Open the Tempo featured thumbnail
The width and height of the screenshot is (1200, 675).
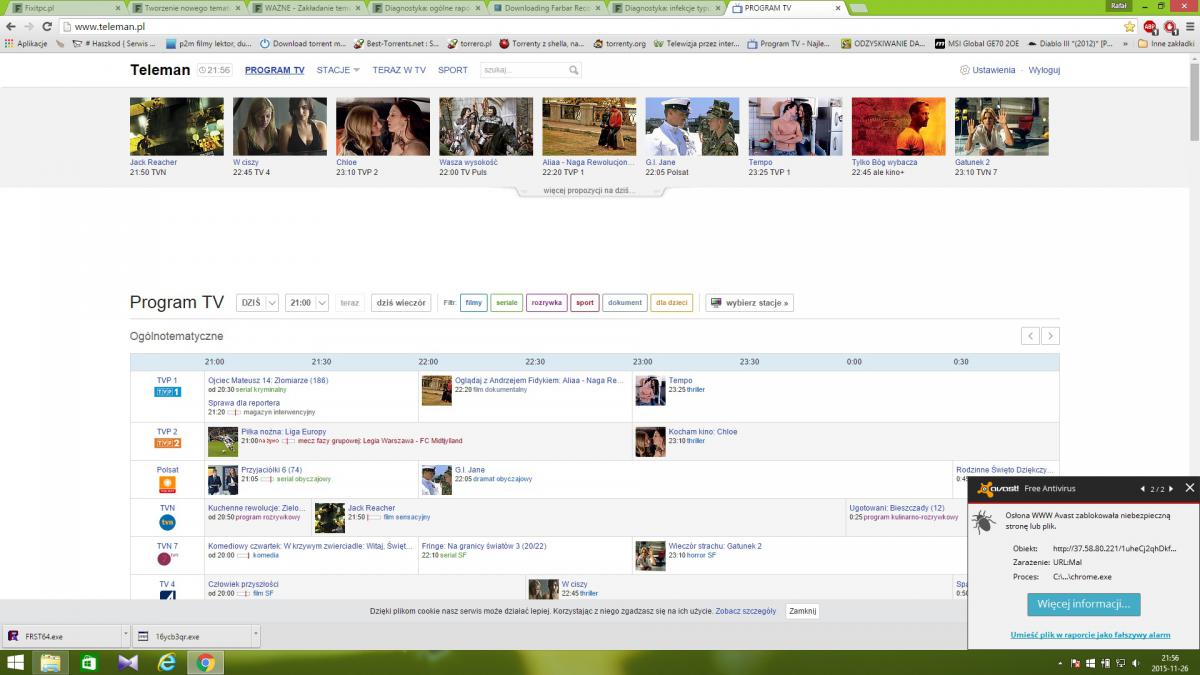(796, 126)
